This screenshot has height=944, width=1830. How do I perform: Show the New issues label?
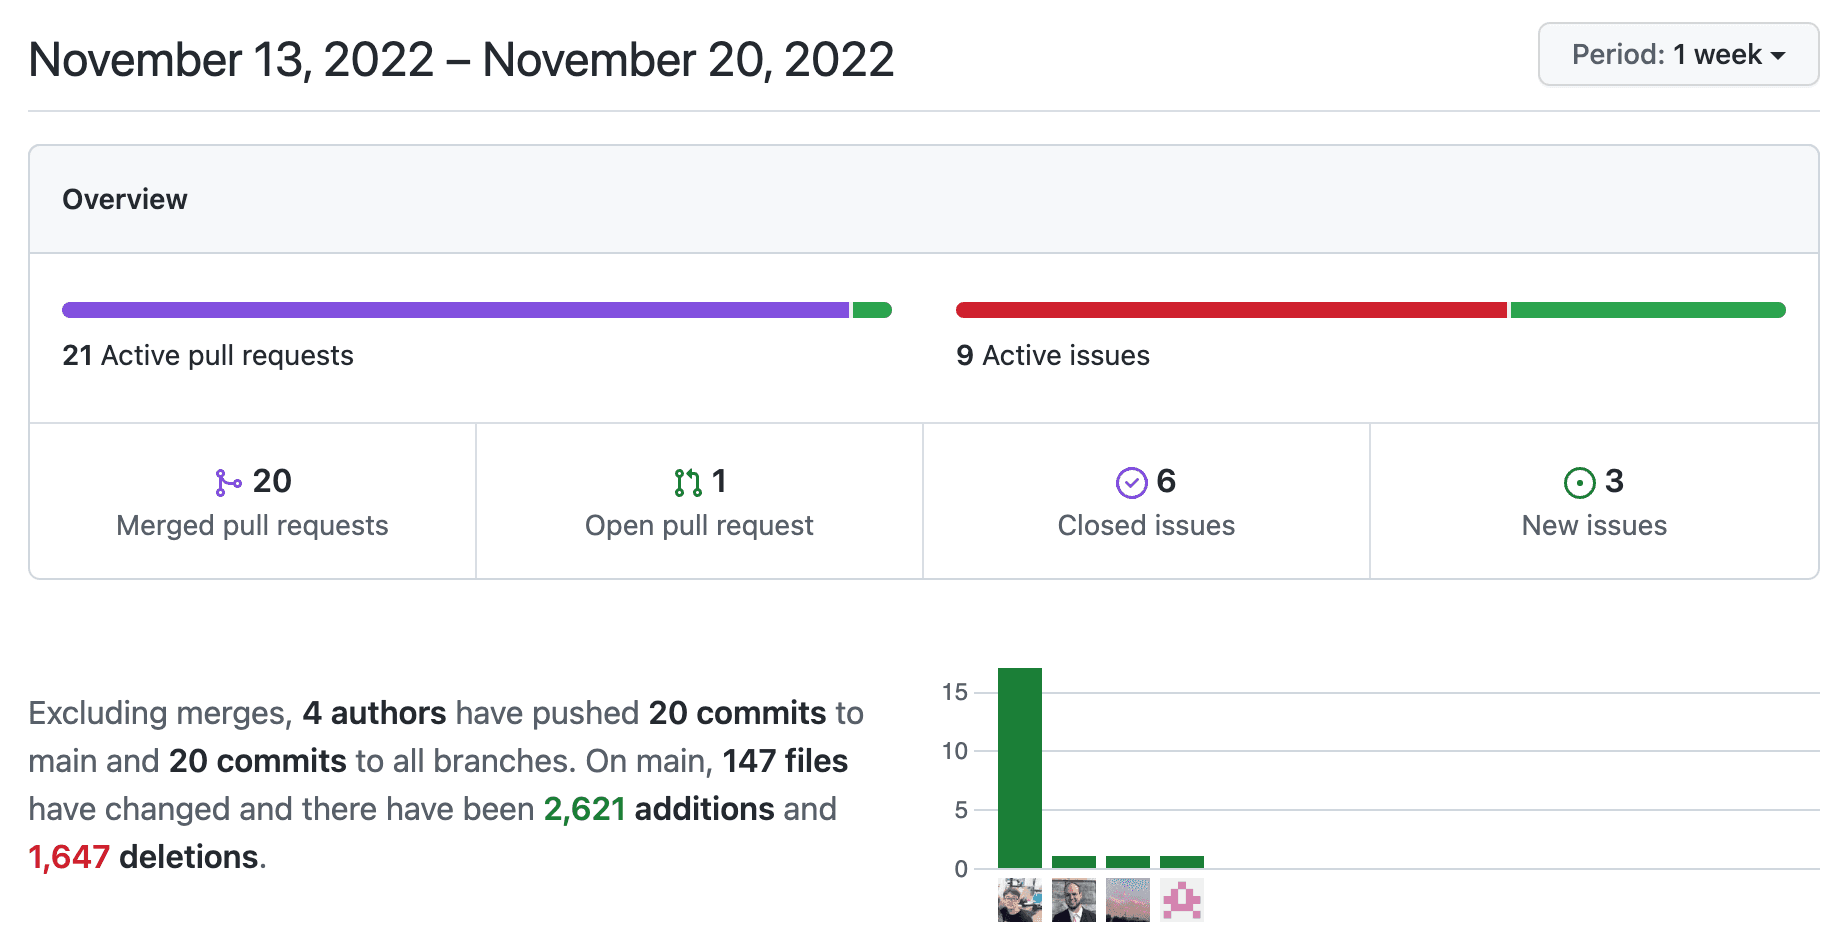[1594, 526]
